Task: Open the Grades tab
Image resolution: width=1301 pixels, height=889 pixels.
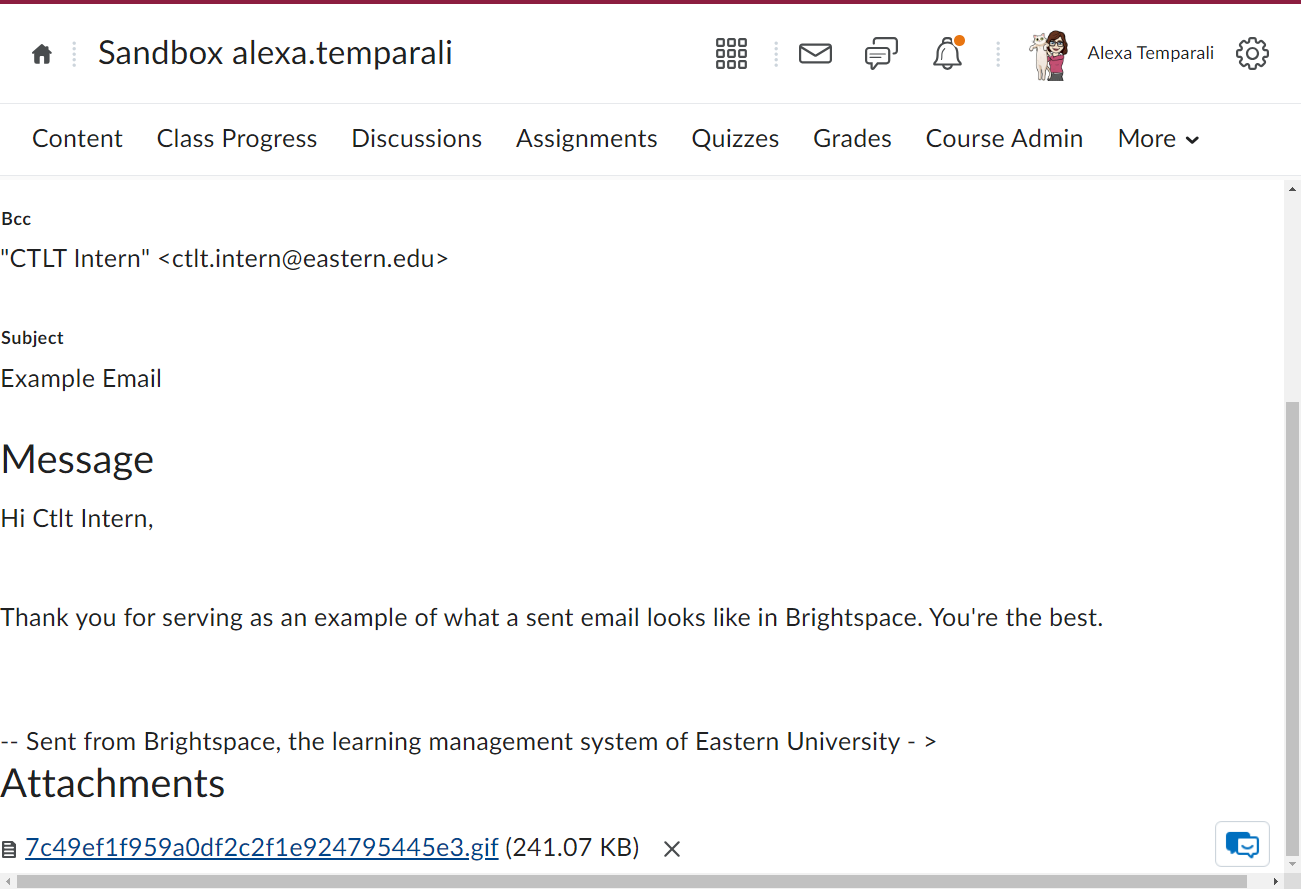Action: pyautogui.click(x=852, y=139)
